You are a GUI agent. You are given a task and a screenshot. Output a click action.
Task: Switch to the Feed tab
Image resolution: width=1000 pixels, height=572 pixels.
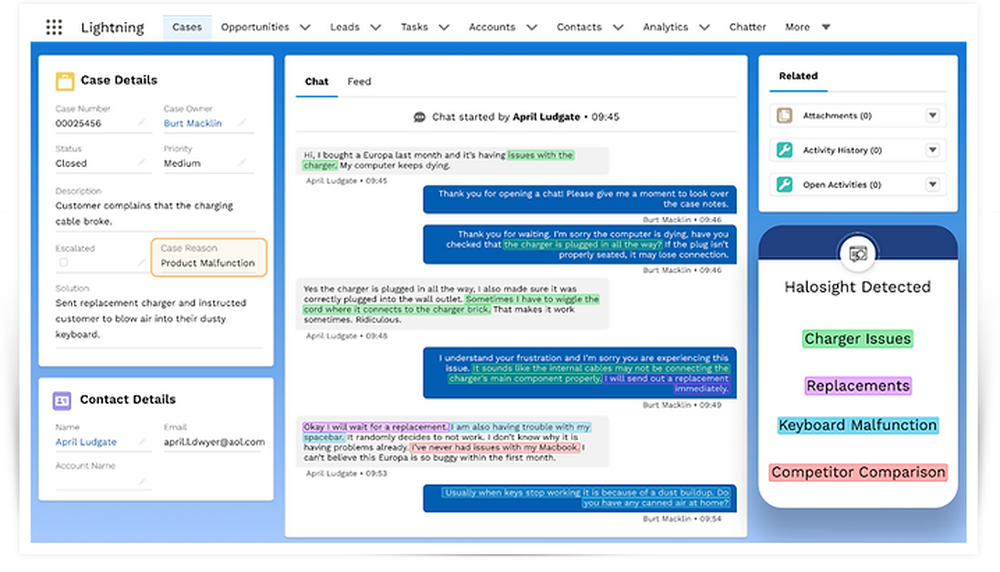click(x=359, y=82)
